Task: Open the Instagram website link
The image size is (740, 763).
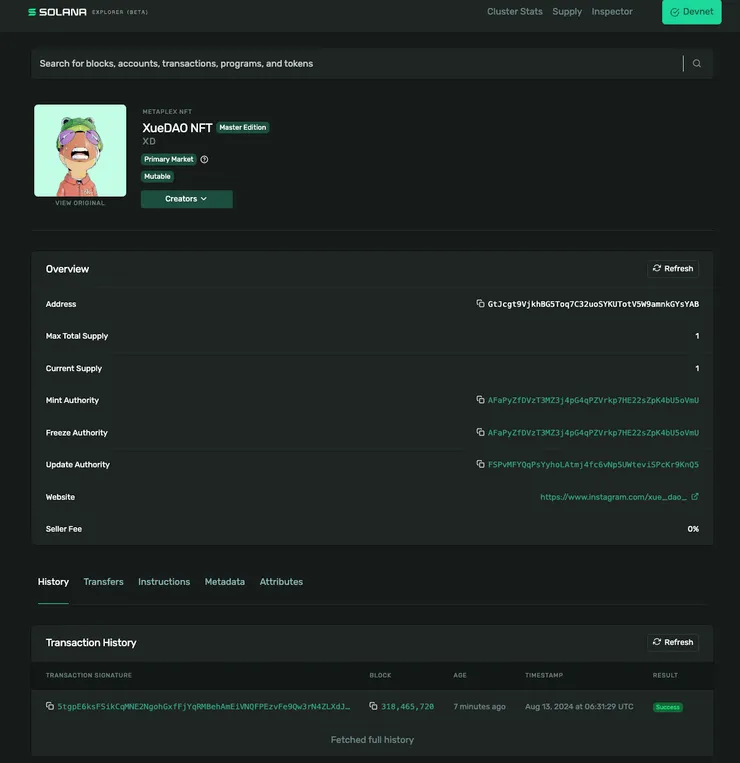Action: pos(614,497)
